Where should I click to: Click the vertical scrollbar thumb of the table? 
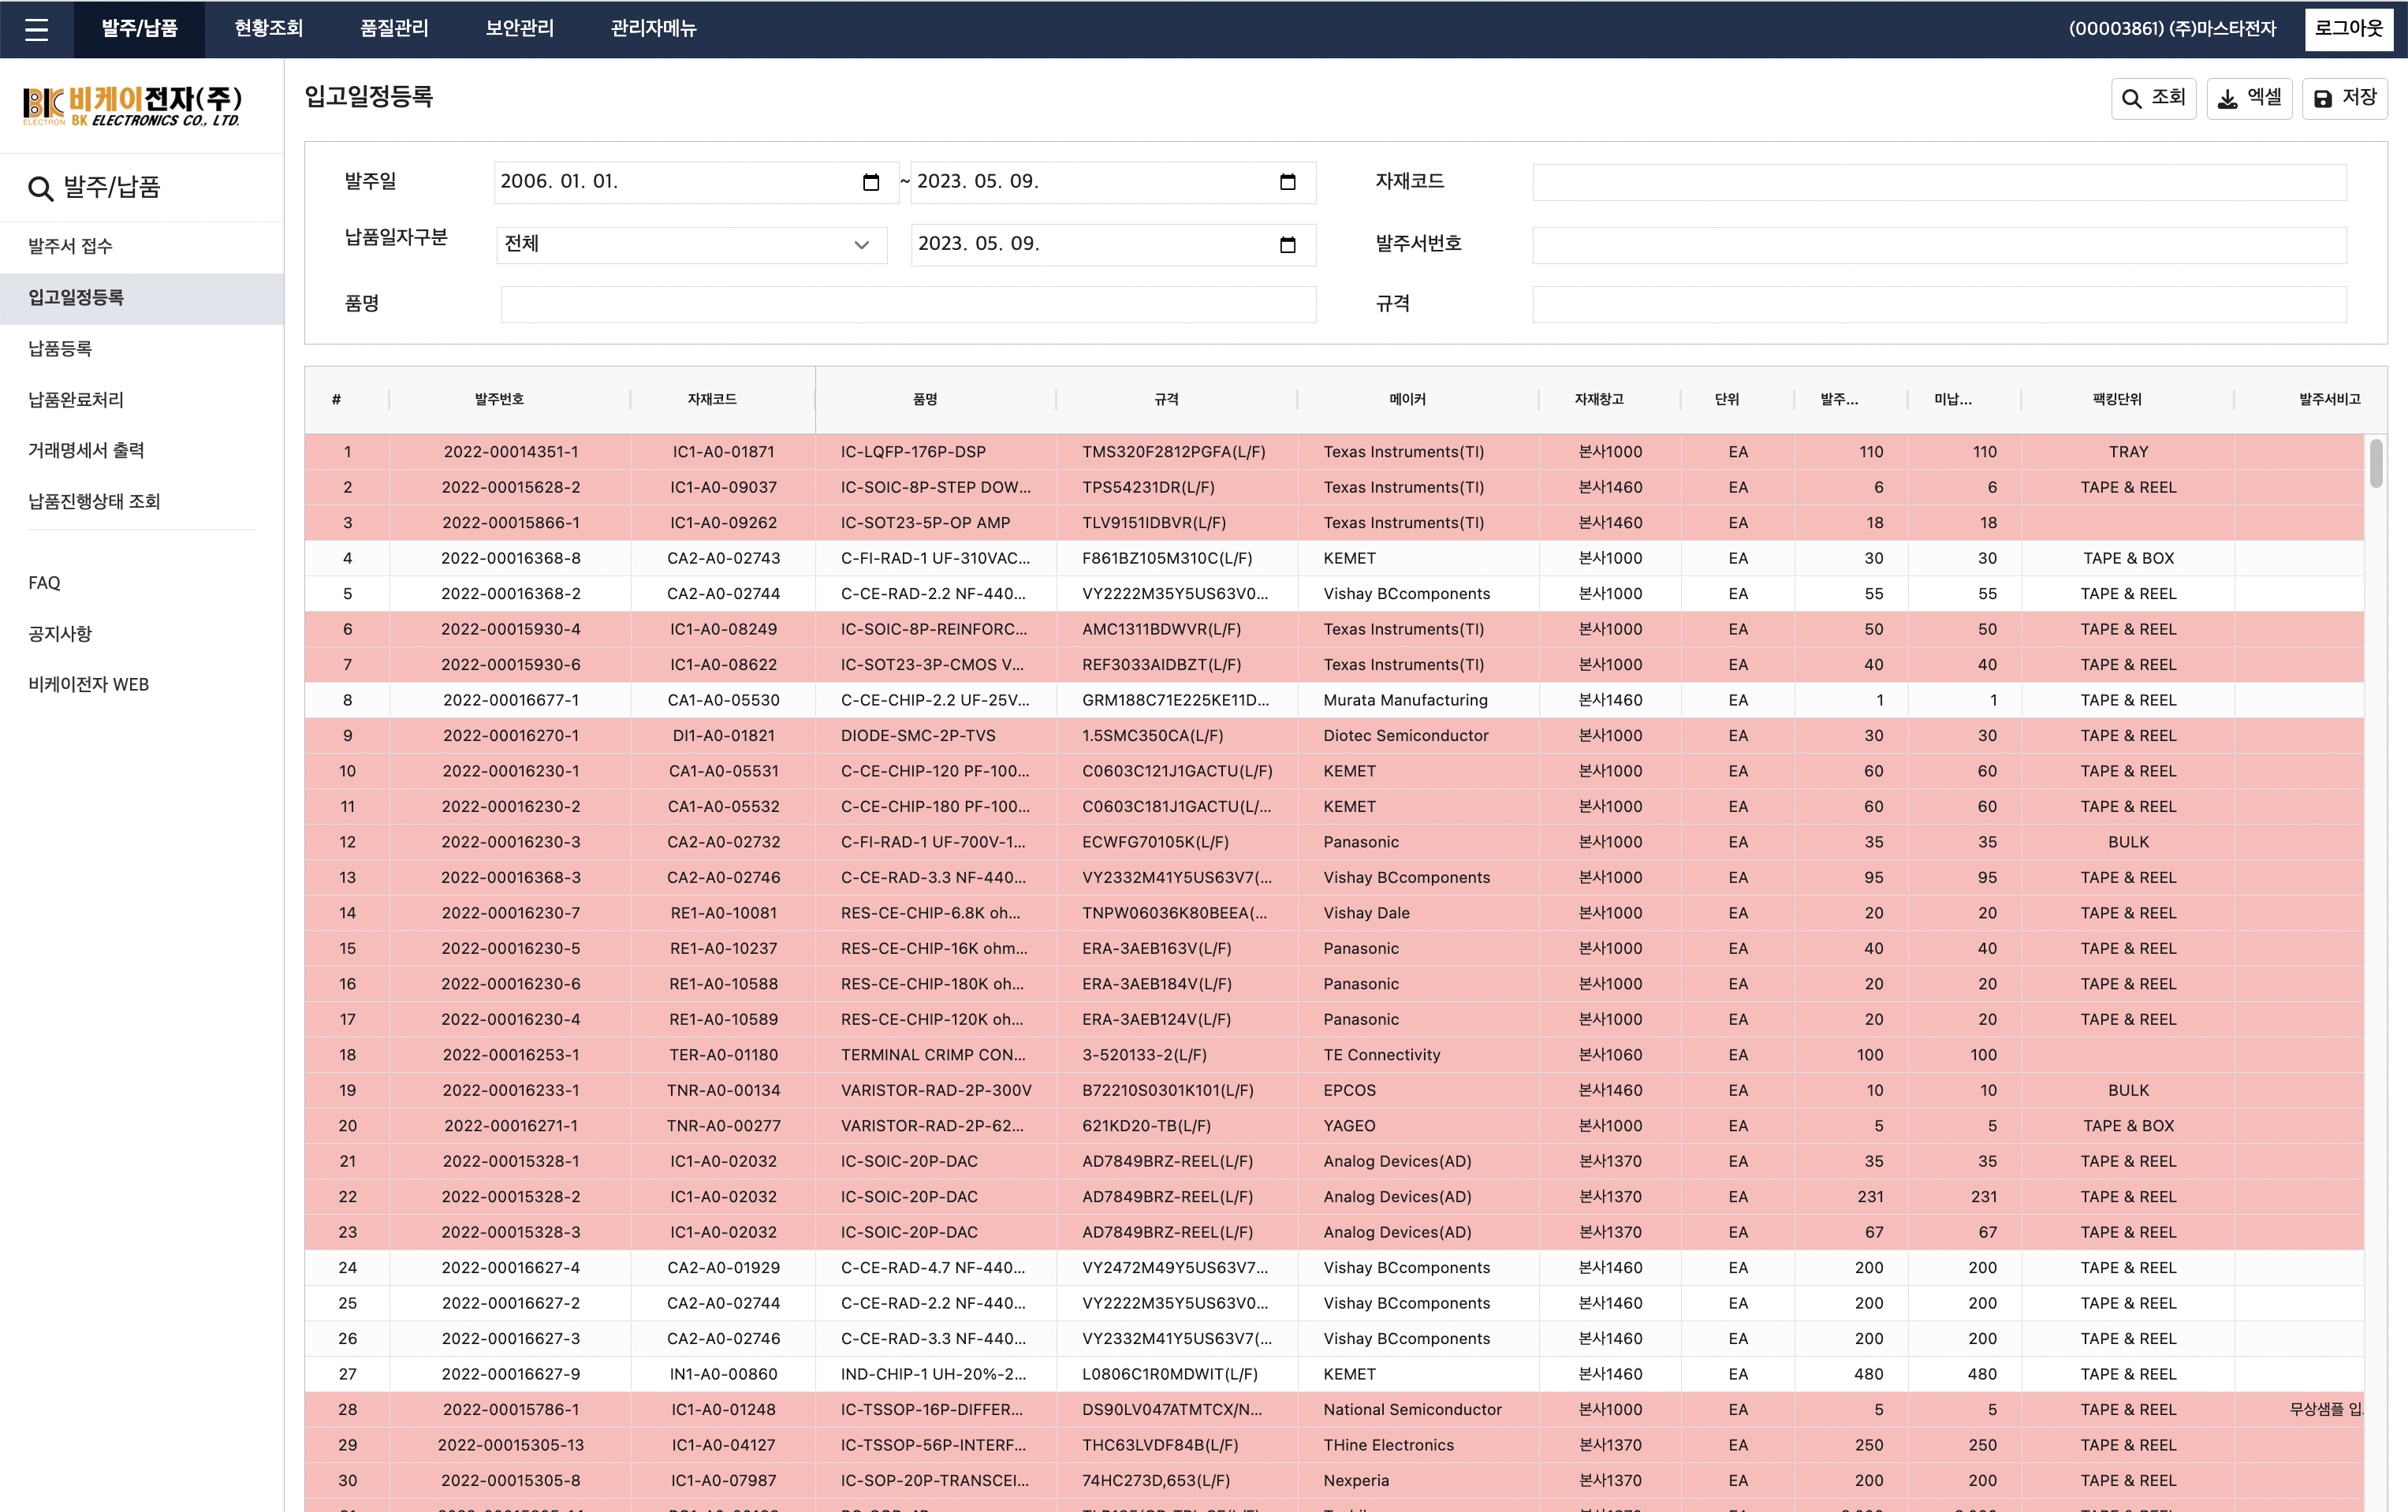pyautogui.click(x=2375, y=463)
